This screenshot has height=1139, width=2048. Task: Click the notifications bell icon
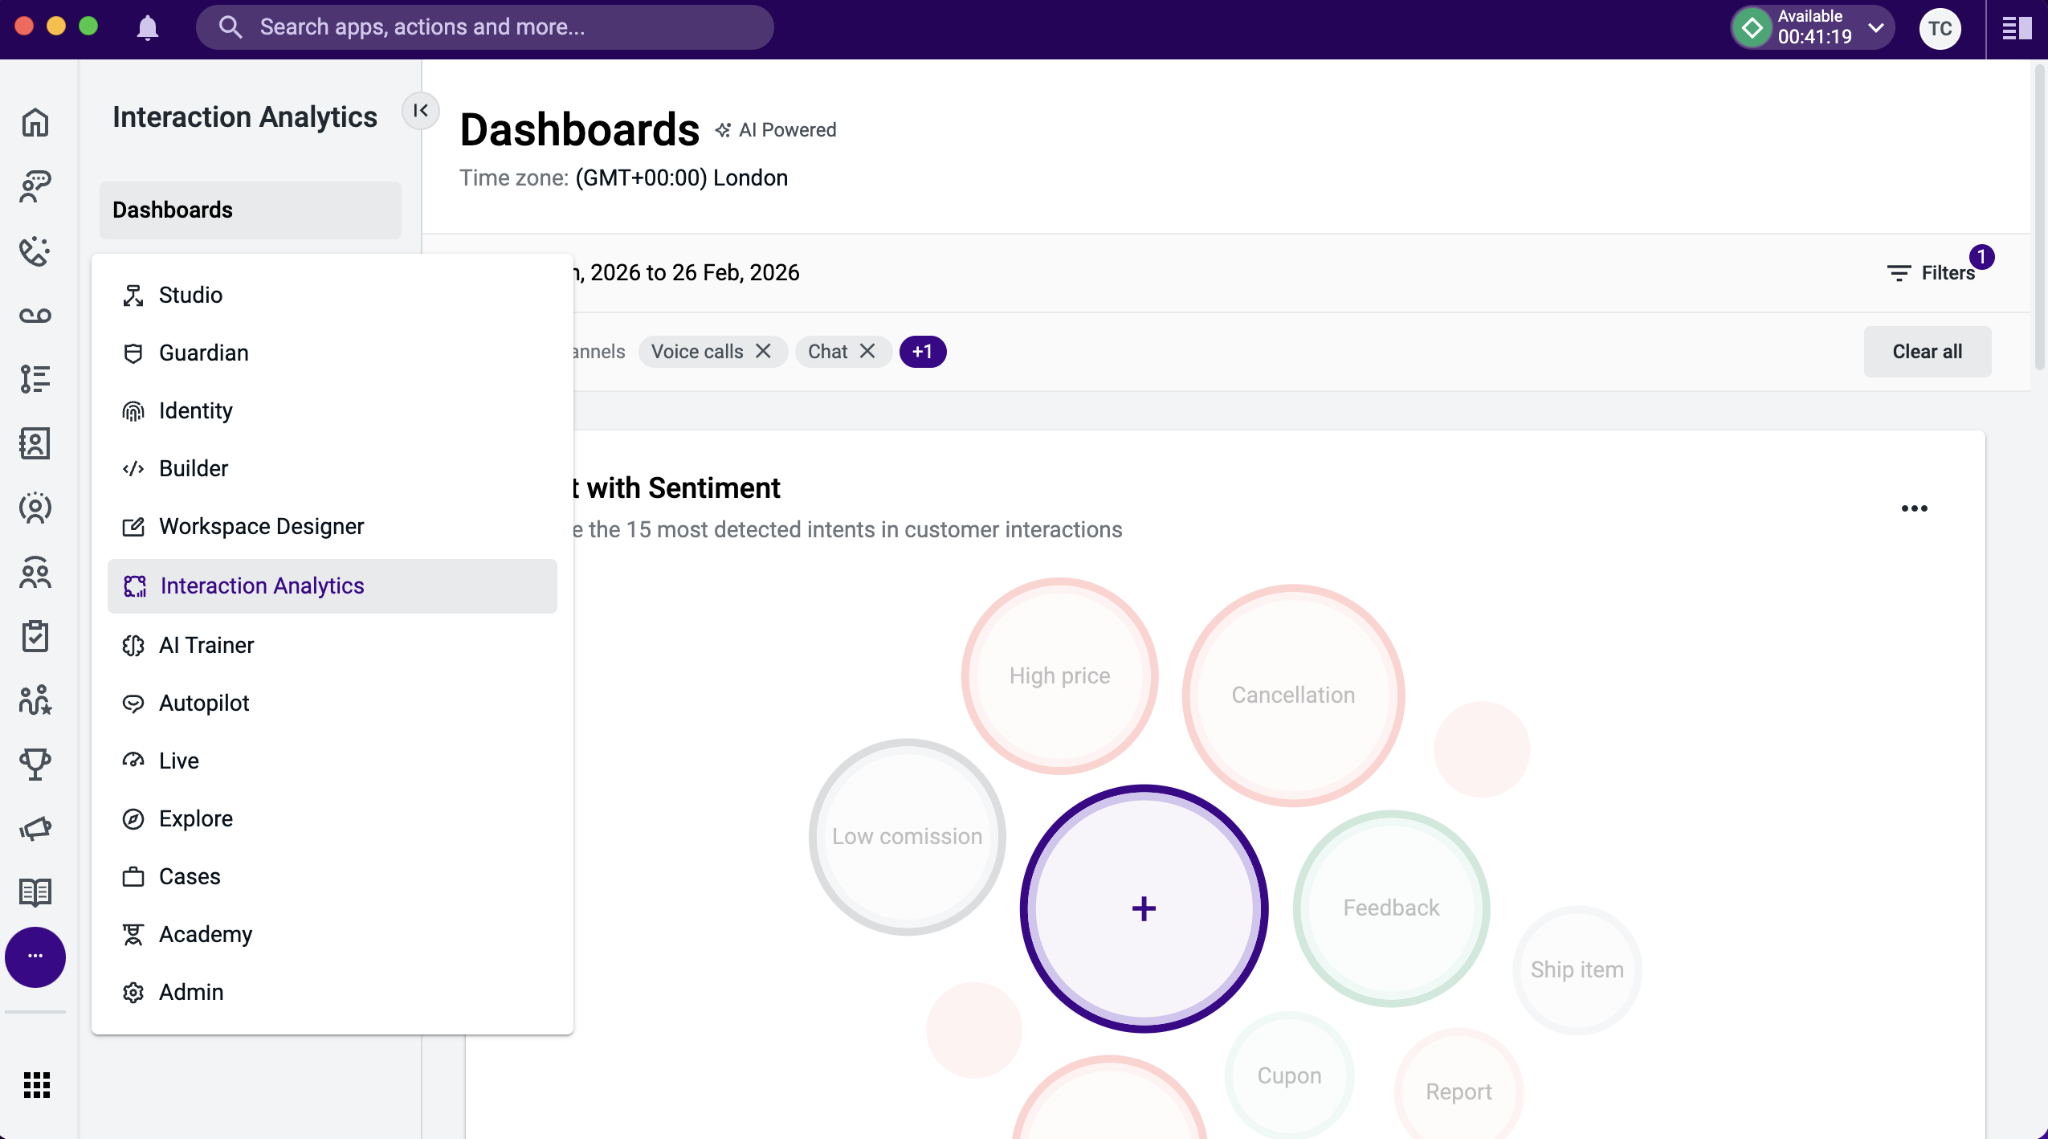(148, 28)
